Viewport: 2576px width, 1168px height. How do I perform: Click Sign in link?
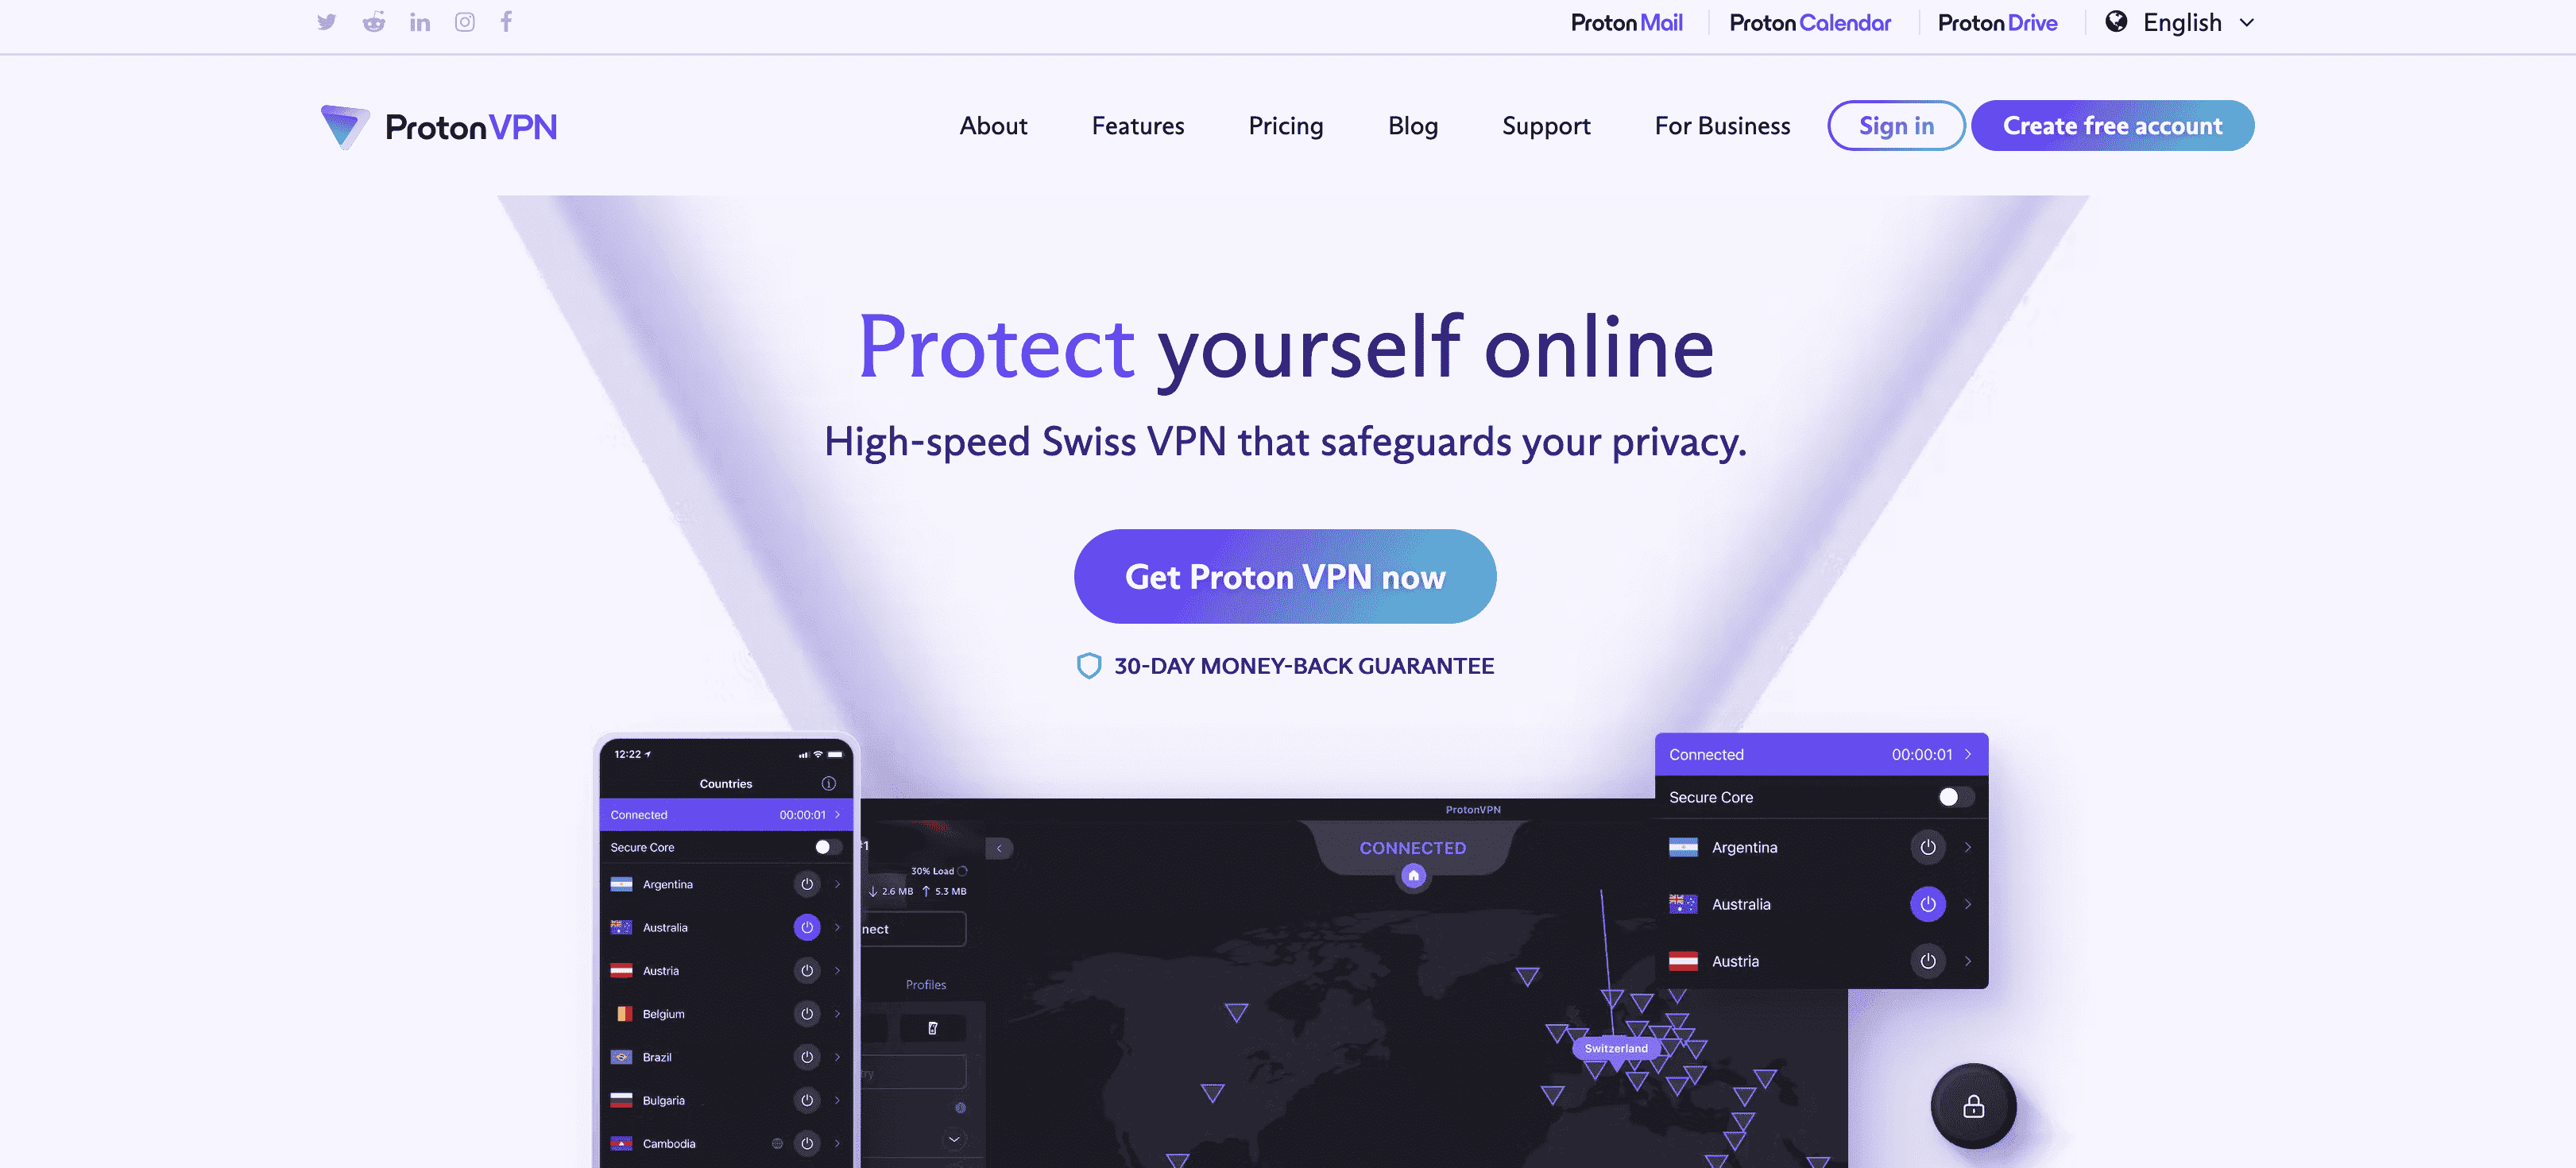click(1896, 125)
